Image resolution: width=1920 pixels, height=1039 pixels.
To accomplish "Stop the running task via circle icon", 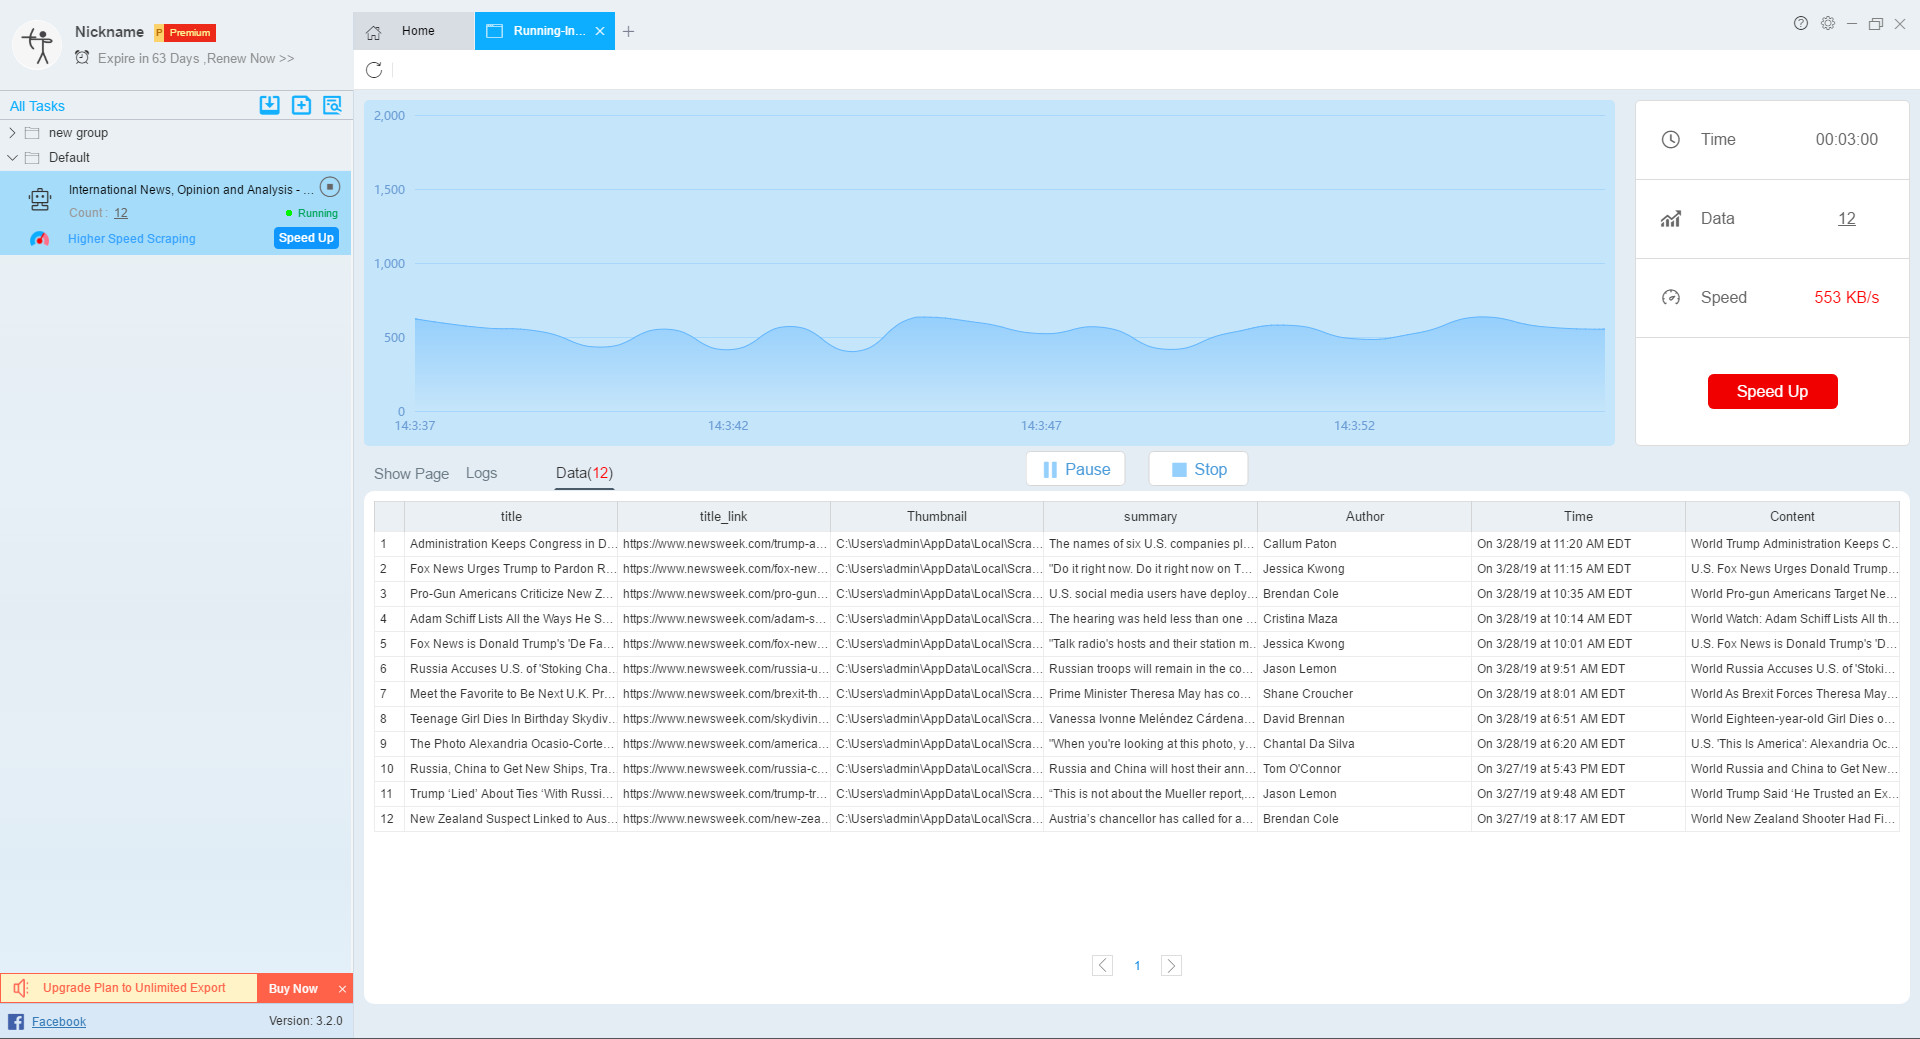I will pyautogui.click(x=330, y=187).
